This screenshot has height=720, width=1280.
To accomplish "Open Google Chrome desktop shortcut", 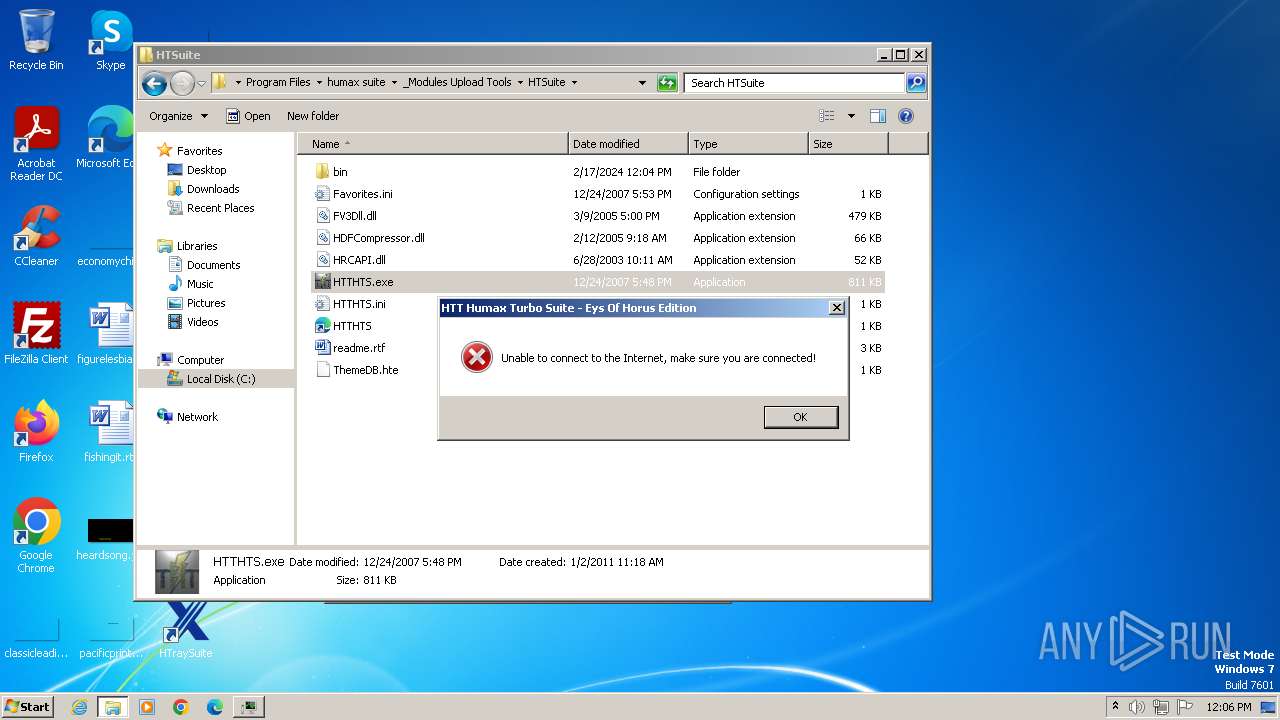I will (36, 536).
